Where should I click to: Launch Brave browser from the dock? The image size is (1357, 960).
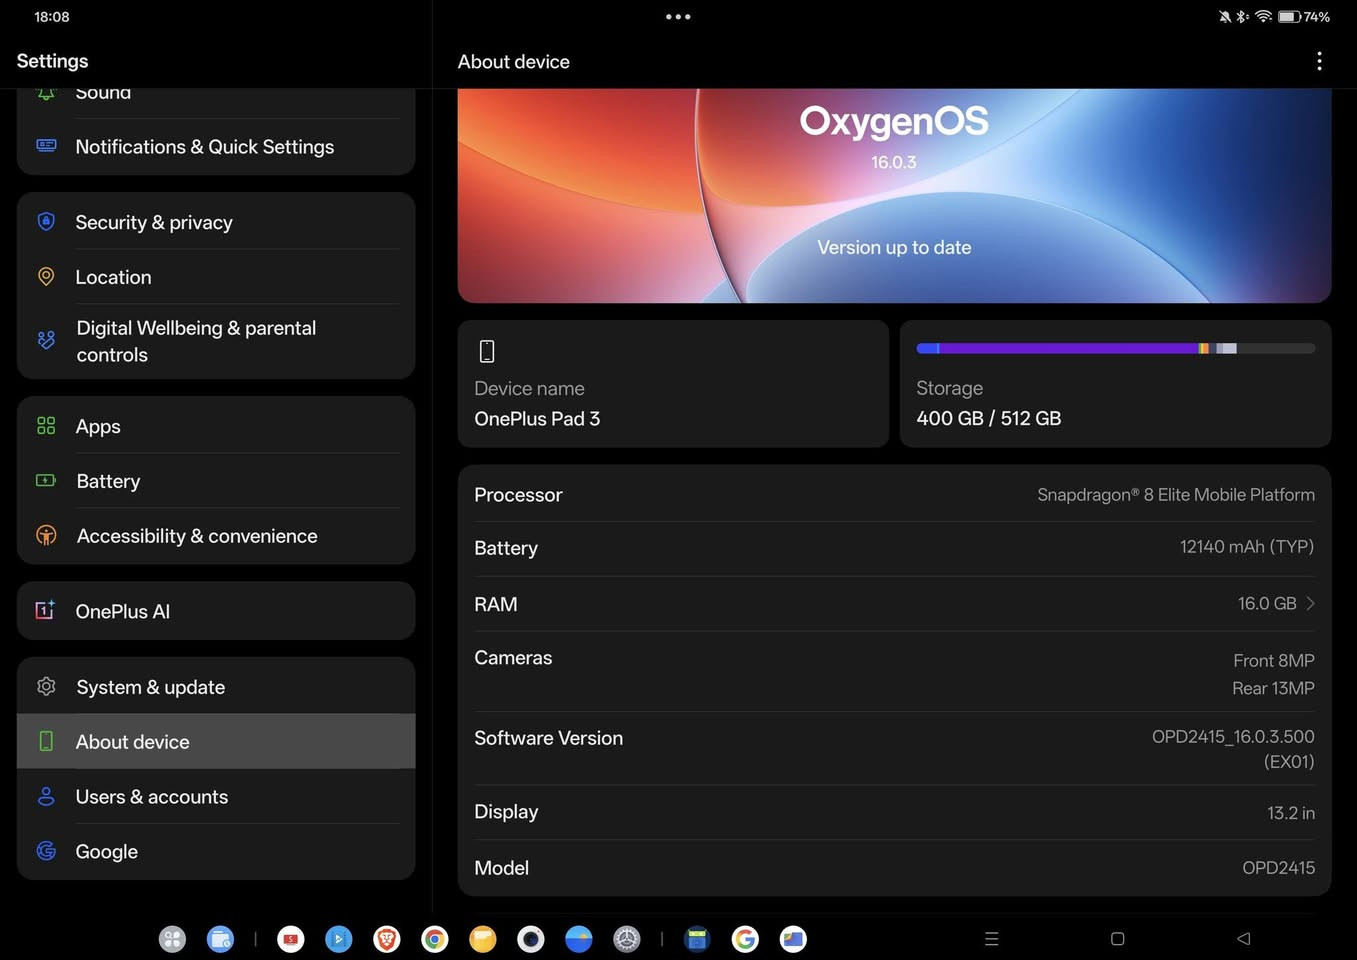tap(386, 939)
